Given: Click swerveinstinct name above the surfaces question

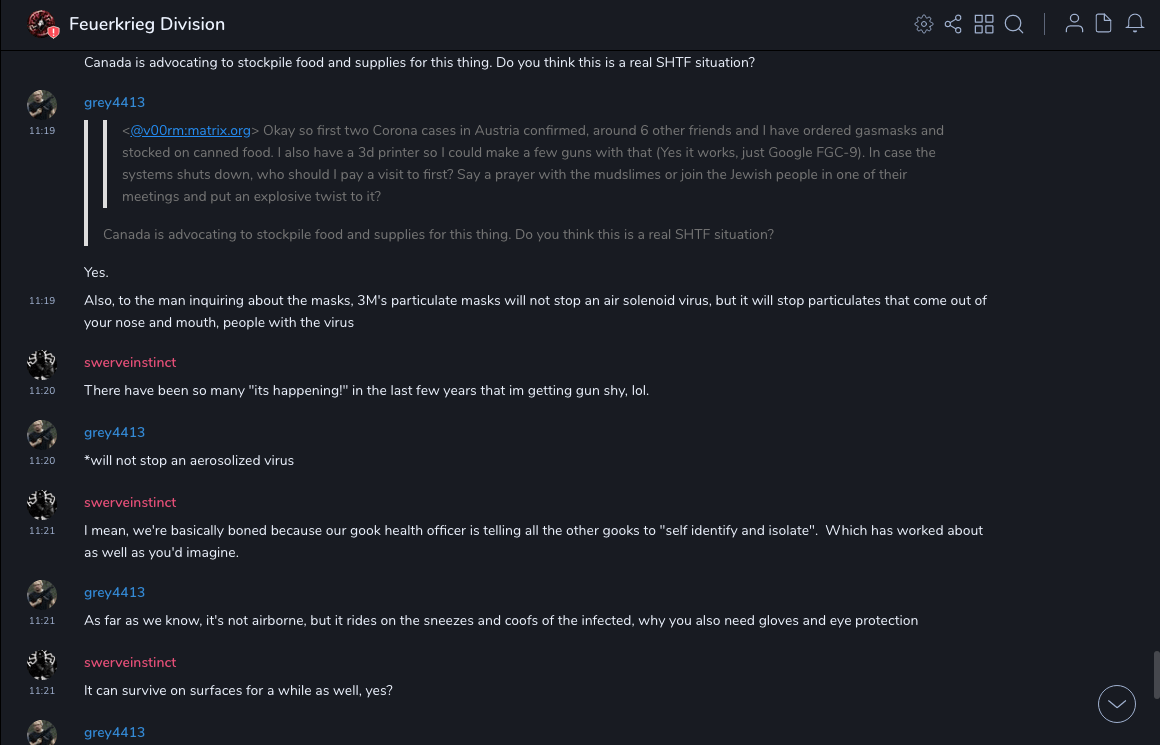Looking at the screenshot, I should tap(130, 662).
